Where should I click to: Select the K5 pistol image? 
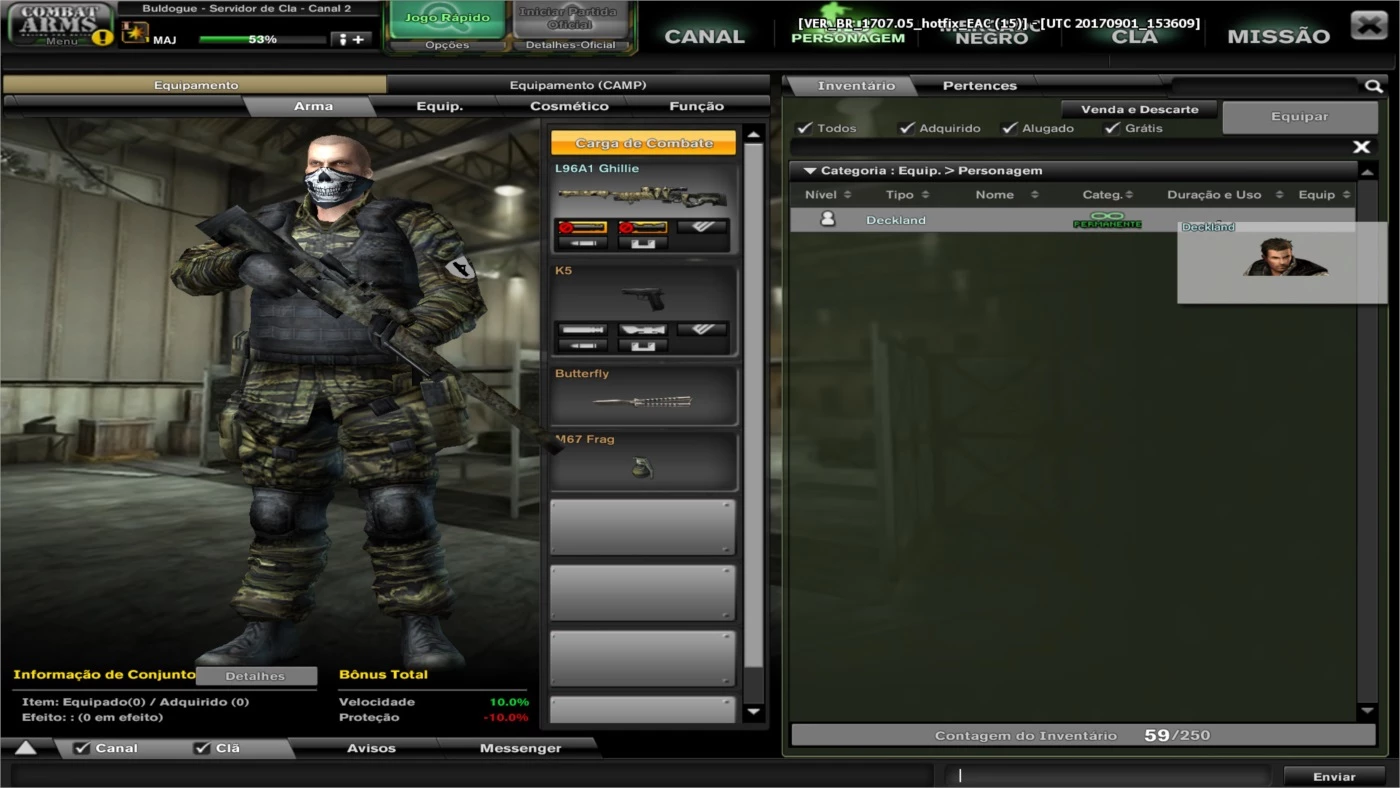tap(643, 297)
